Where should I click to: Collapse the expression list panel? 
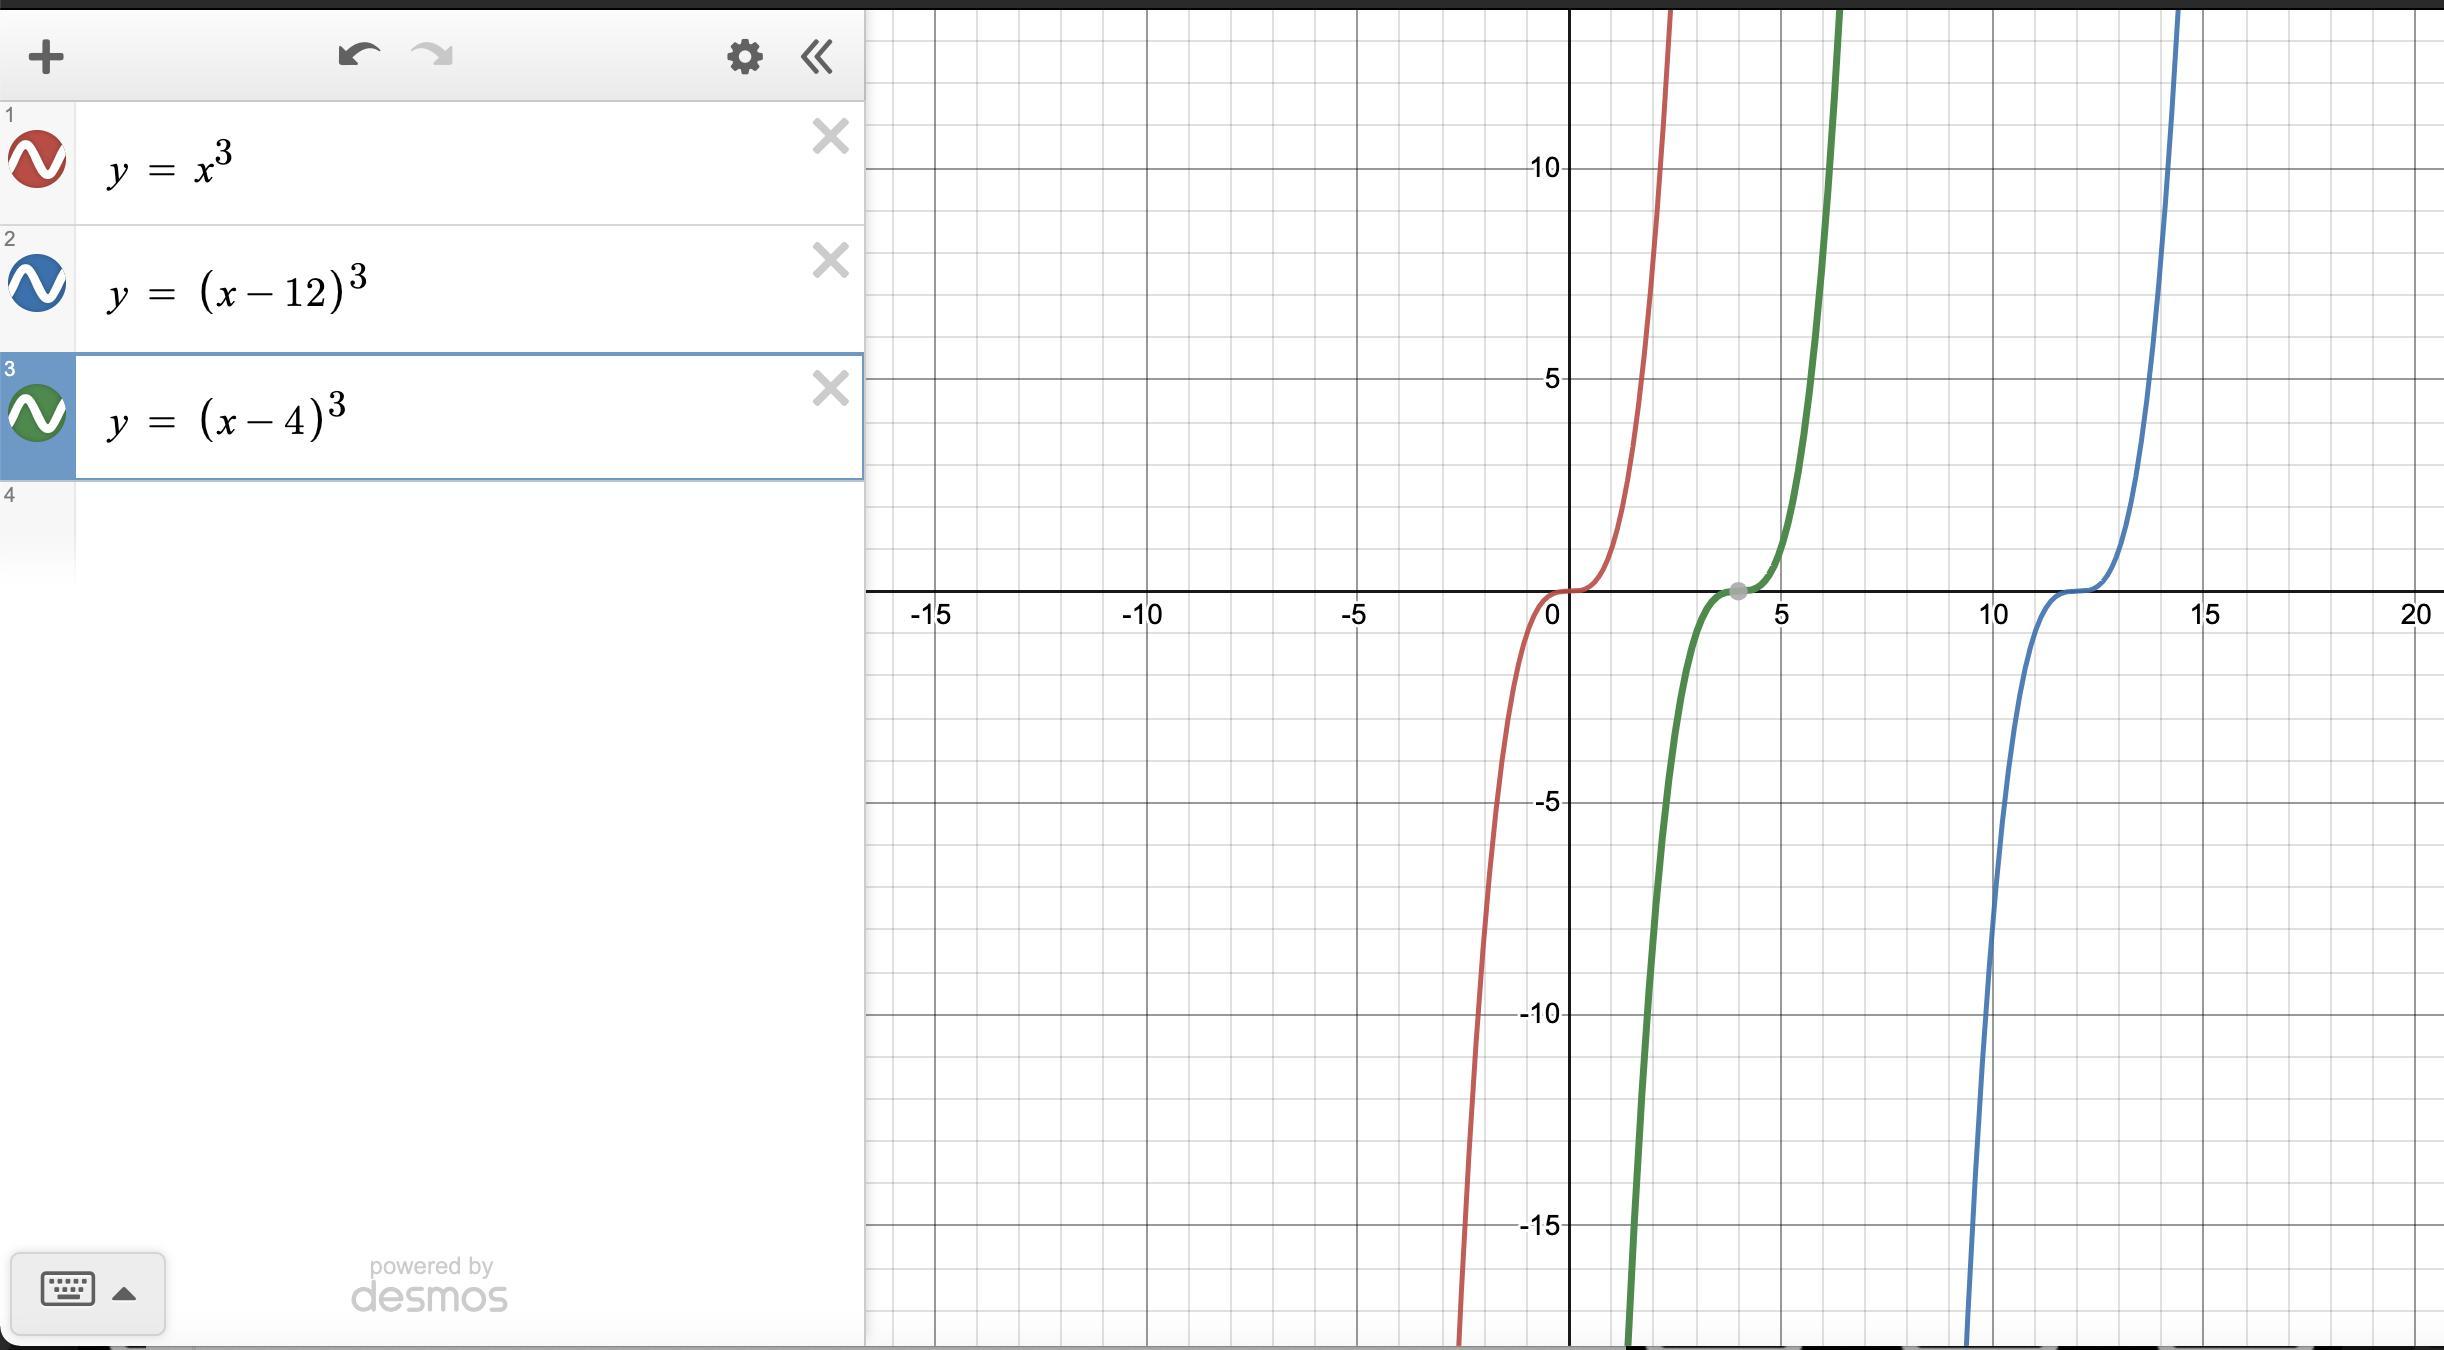point(817,56)
